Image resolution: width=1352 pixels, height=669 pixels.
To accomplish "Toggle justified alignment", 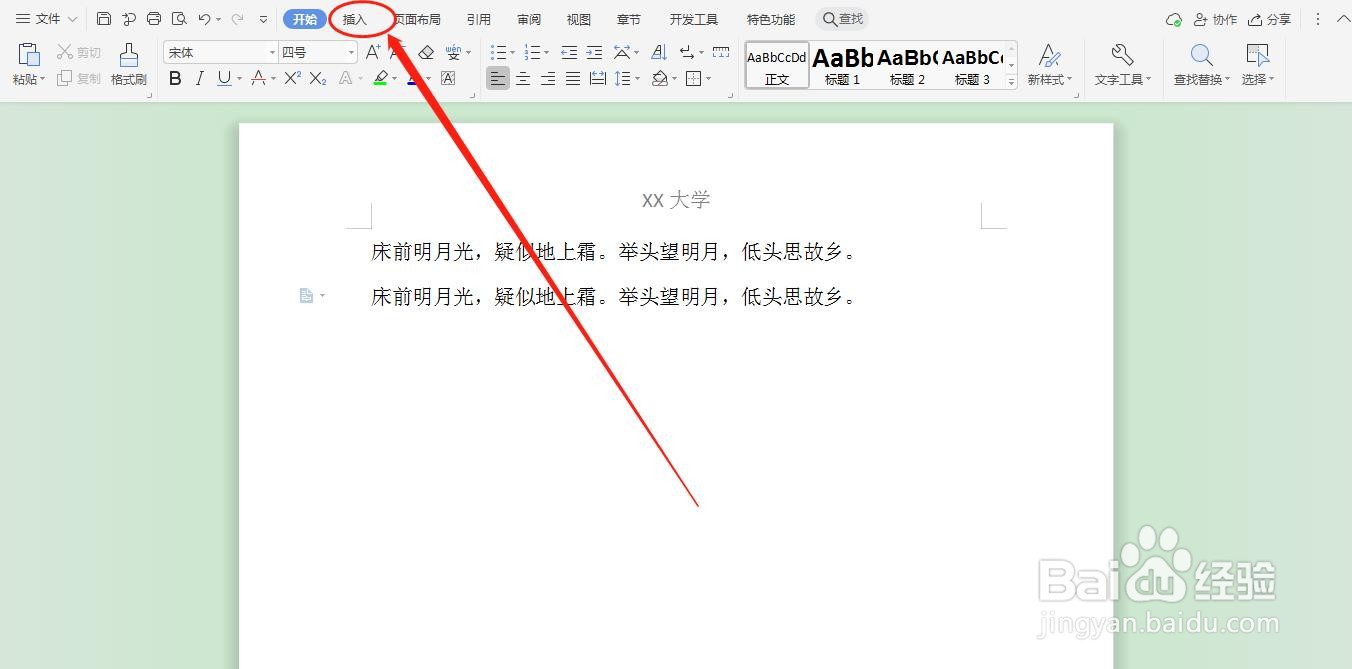I will tap(573, 78).
